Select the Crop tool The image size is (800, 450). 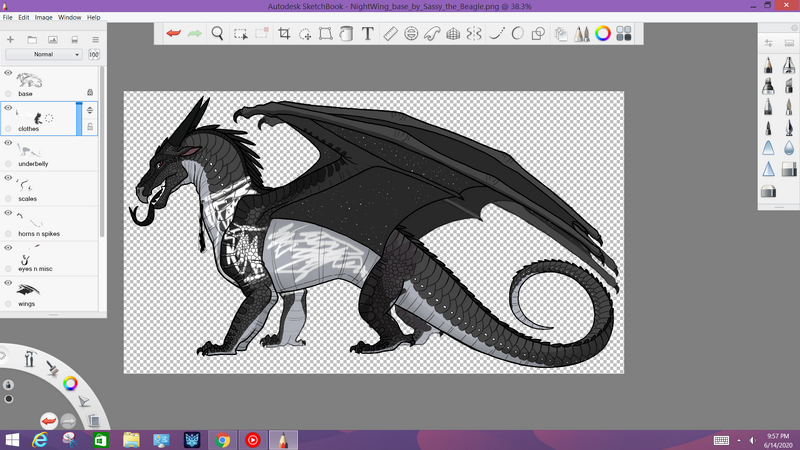click(x=284, y=34)
